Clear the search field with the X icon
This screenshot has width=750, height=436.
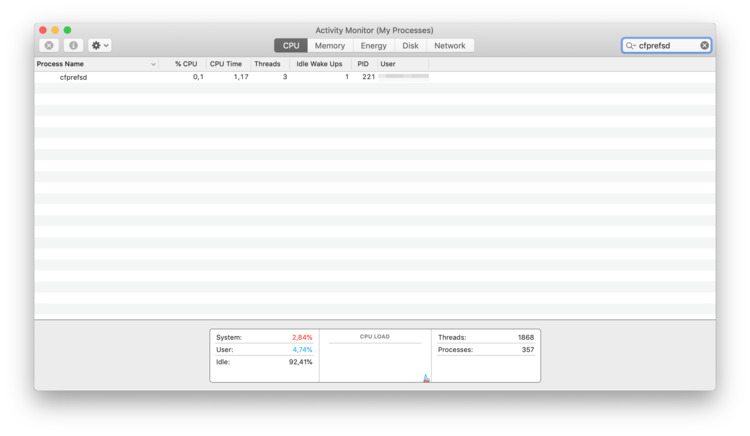pyautogui.click(x=704, y=46)
